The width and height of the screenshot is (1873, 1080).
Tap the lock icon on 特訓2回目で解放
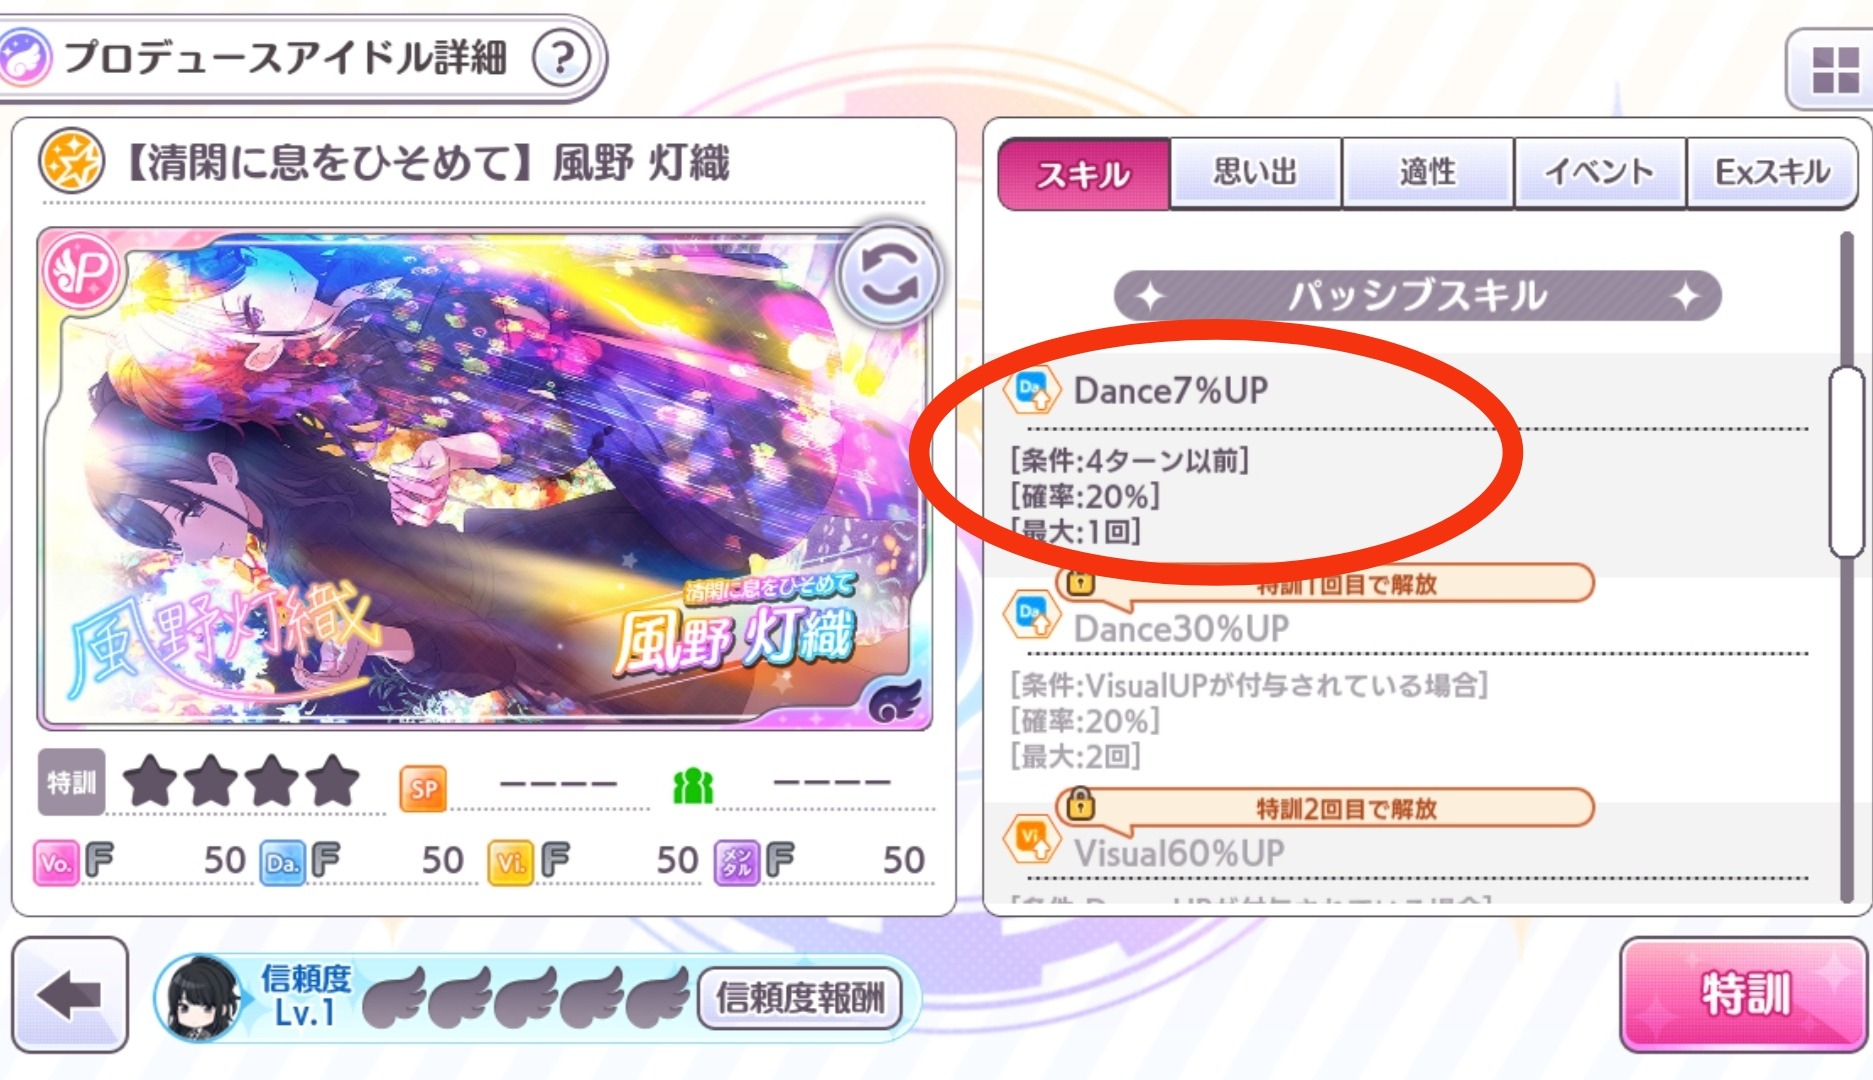[1079, 803]
